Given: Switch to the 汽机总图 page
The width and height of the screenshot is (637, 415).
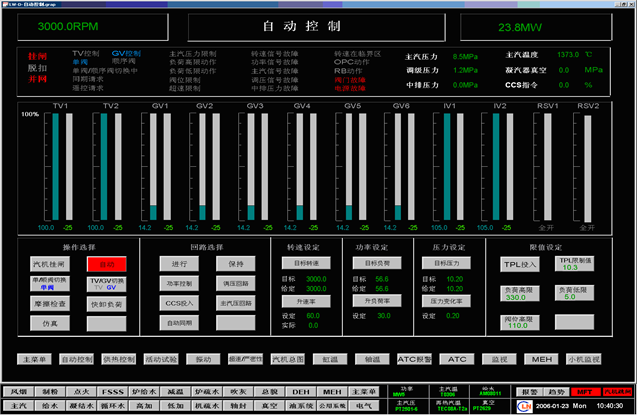Looking at the screenshot, I should coord(288,359).
